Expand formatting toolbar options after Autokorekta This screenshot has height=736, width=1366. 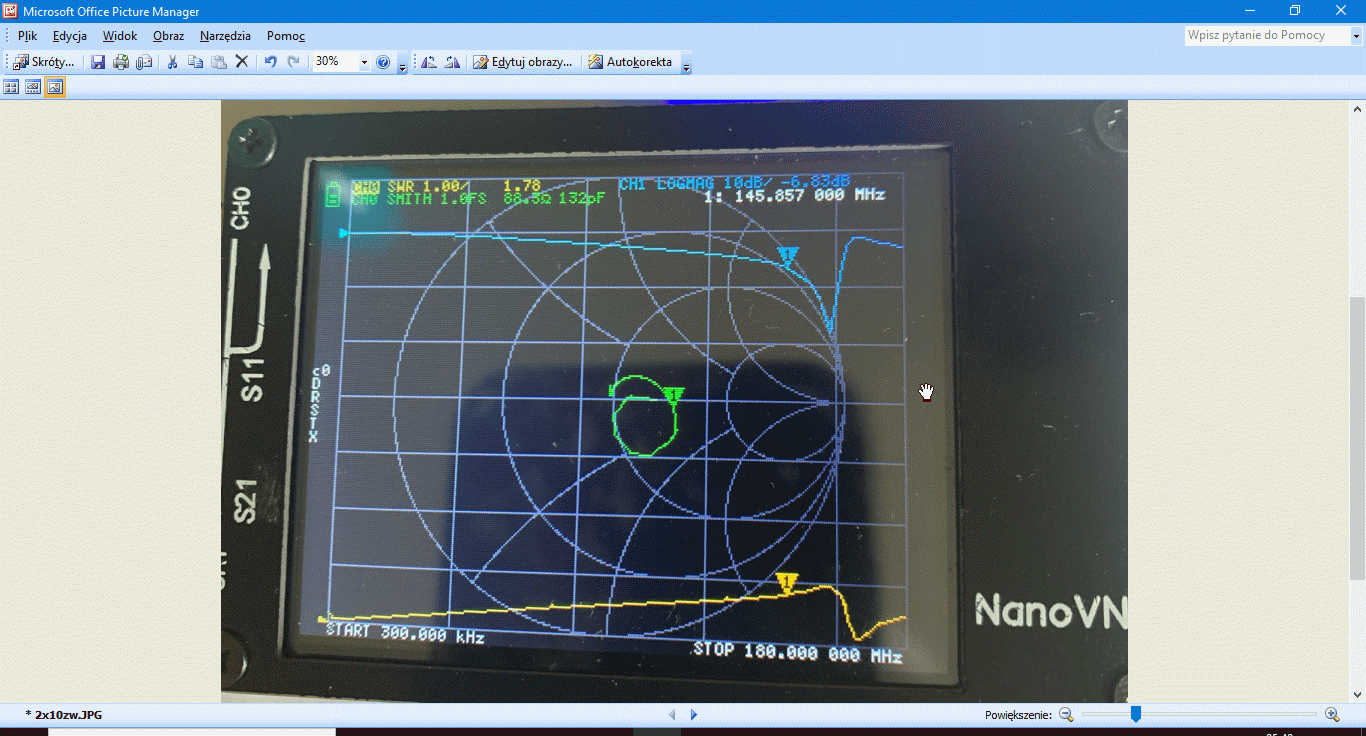(x=686, y=66)
